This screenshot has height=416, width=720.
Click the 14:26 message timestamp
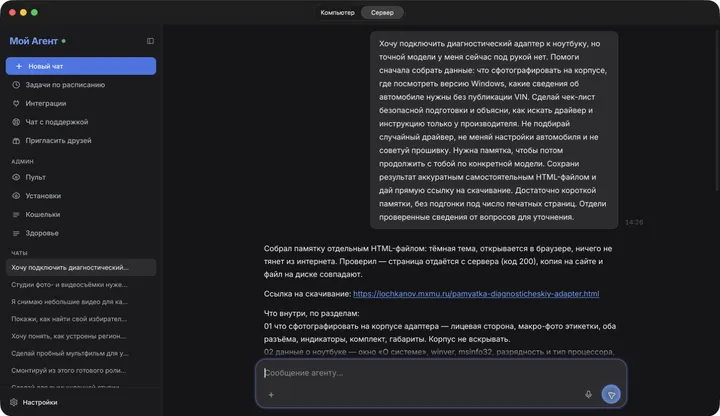(634, 222)
